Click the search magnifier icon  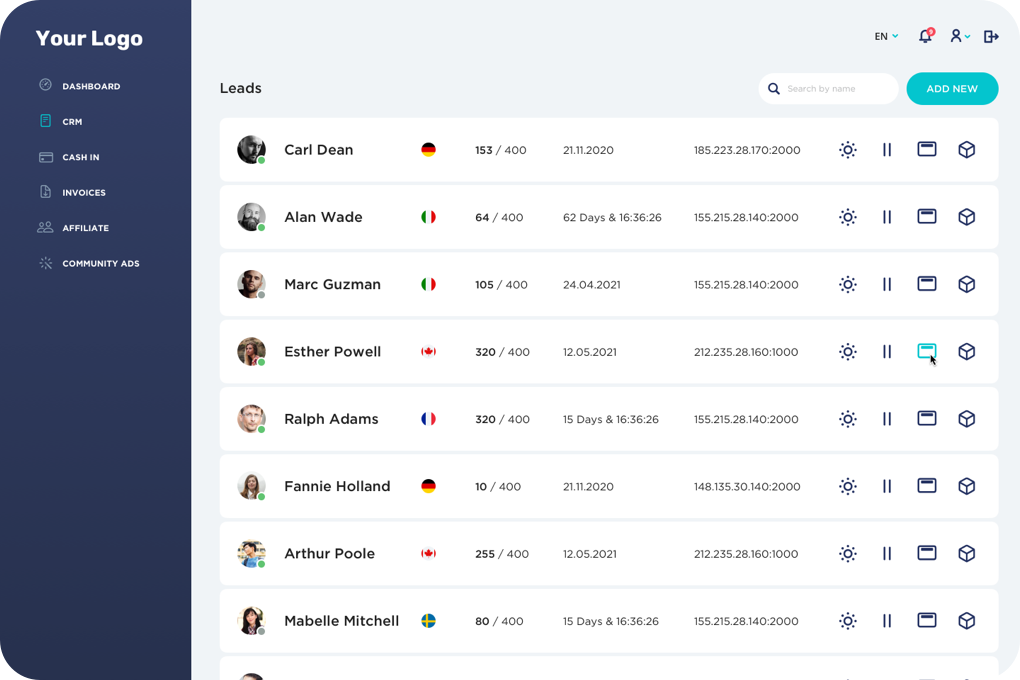point(773,88)
